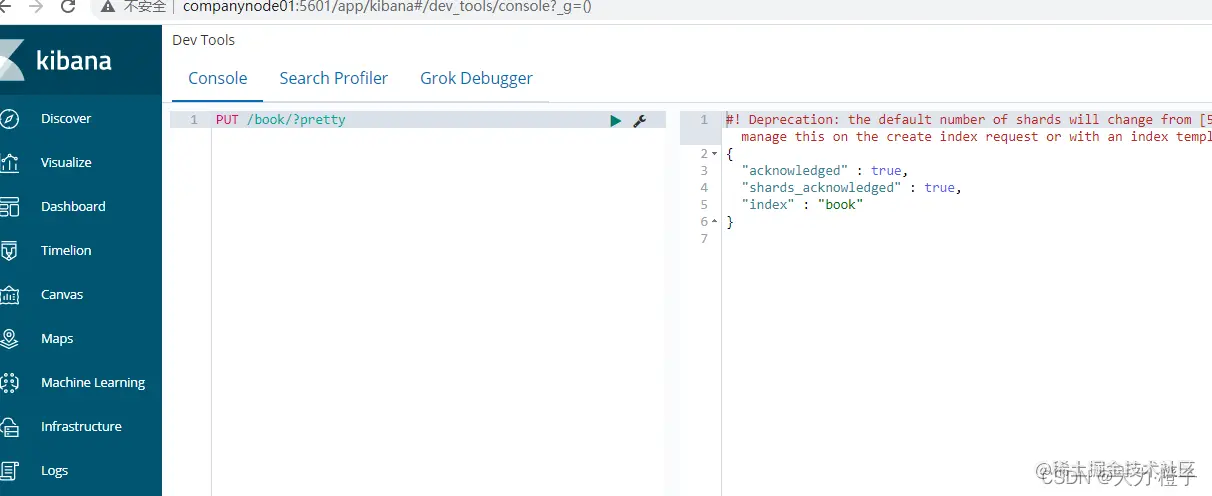Fold the closing brace at line 6
The height and width of the screenshot is (496, 1212).
pyautogui.click(x=715, y=222)
